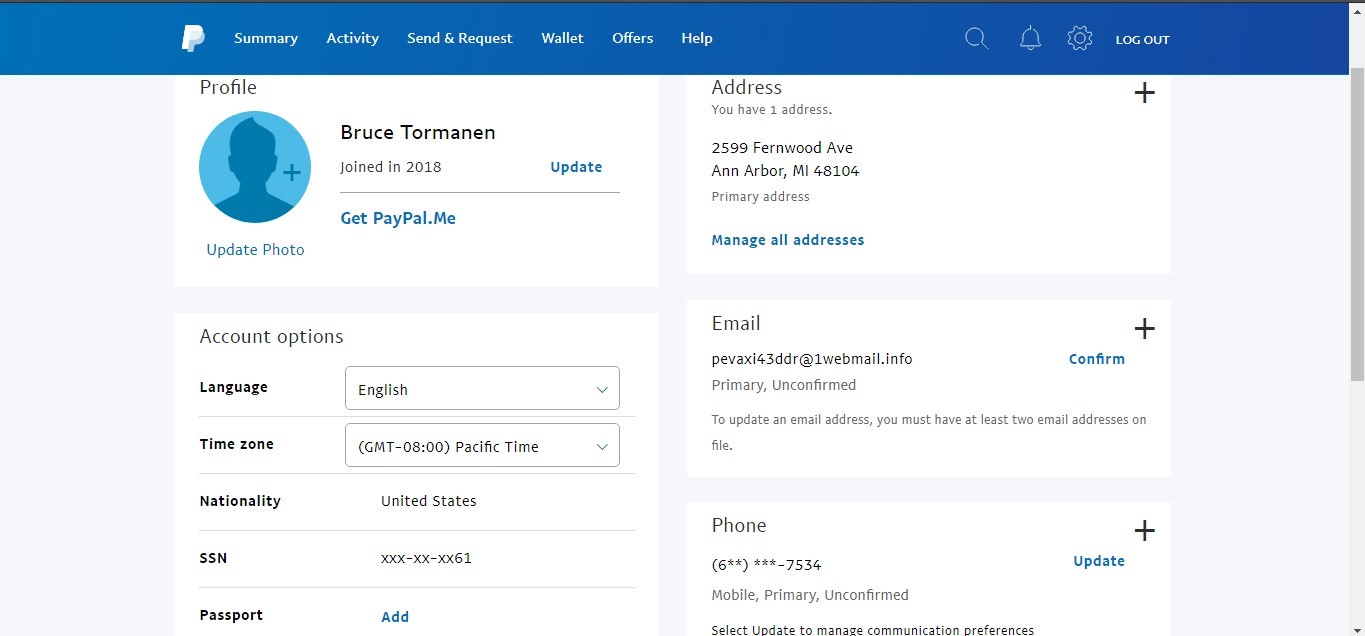This screenshot has height=636, width=1365.
Task: Open the Send & Request menu
Action: [x=459, y=39]
